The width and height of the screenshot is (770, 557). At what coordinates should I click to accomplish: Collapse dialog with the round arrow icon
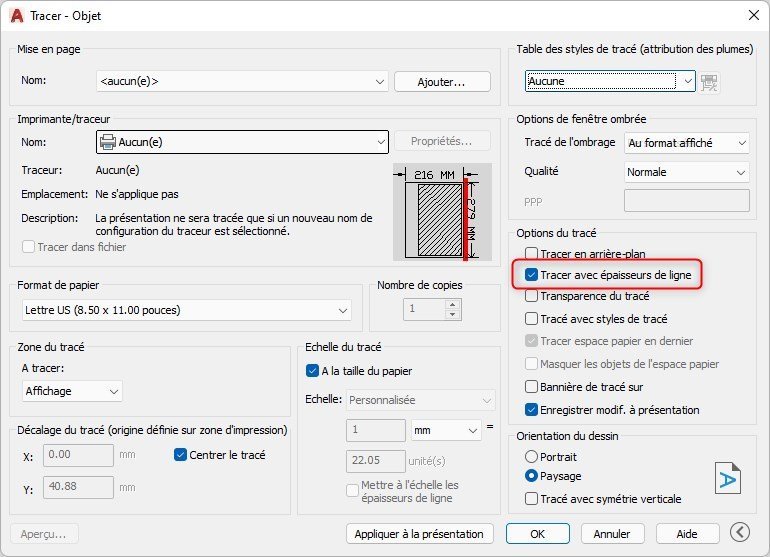tap(740, 532)
